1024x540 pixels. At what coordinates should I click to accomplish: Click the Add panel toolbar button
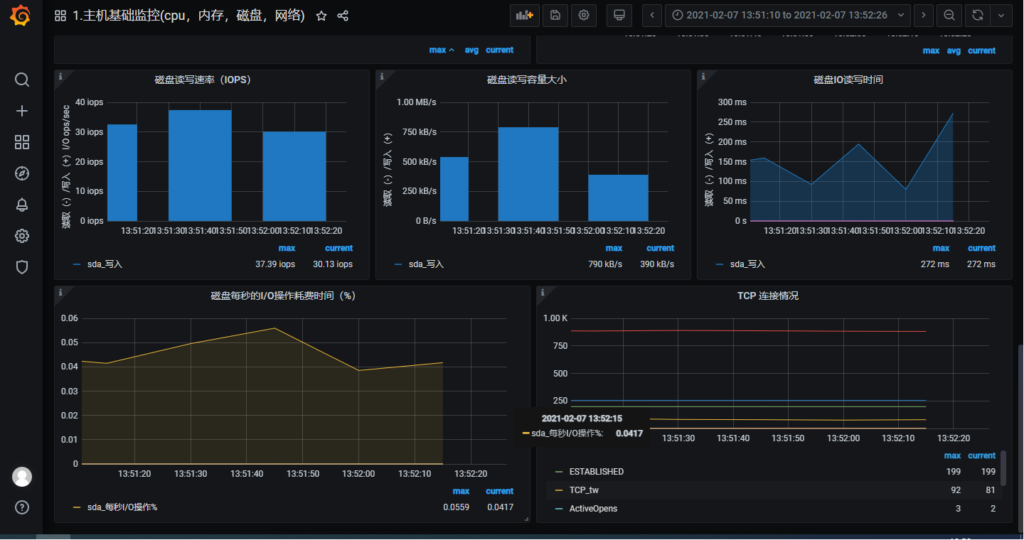pos(524,15)
